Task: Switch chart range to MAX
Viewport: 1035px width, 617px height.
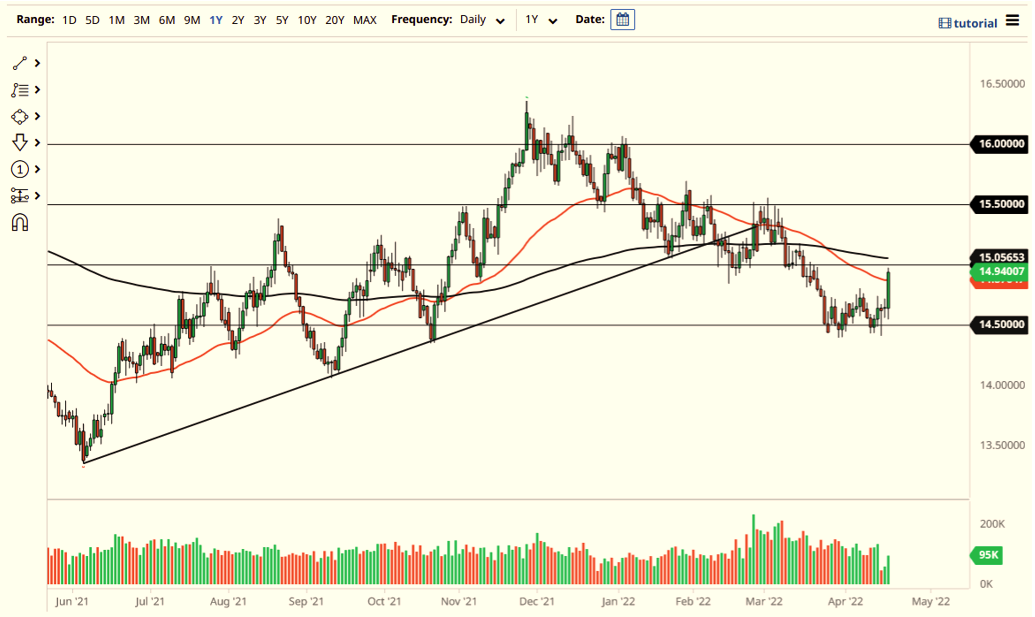Action: pos(363,18)
